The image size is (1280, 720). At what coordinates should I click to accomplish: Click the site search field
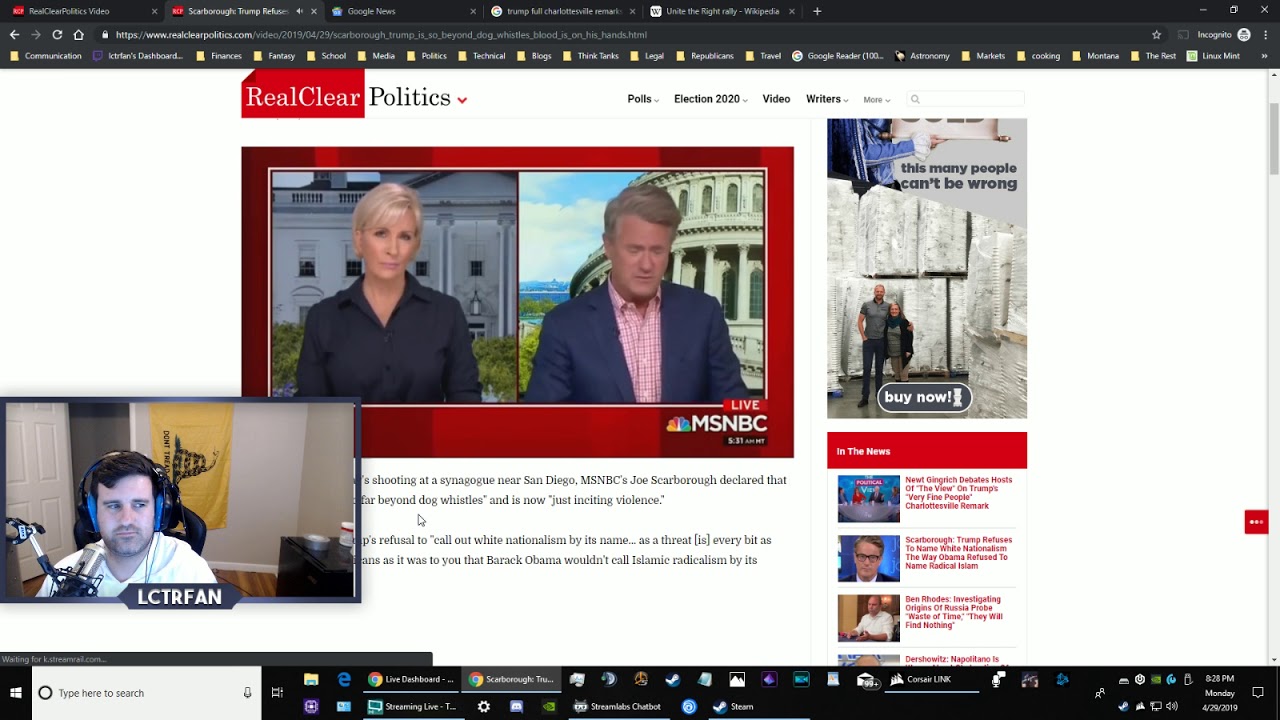(966, 99)
